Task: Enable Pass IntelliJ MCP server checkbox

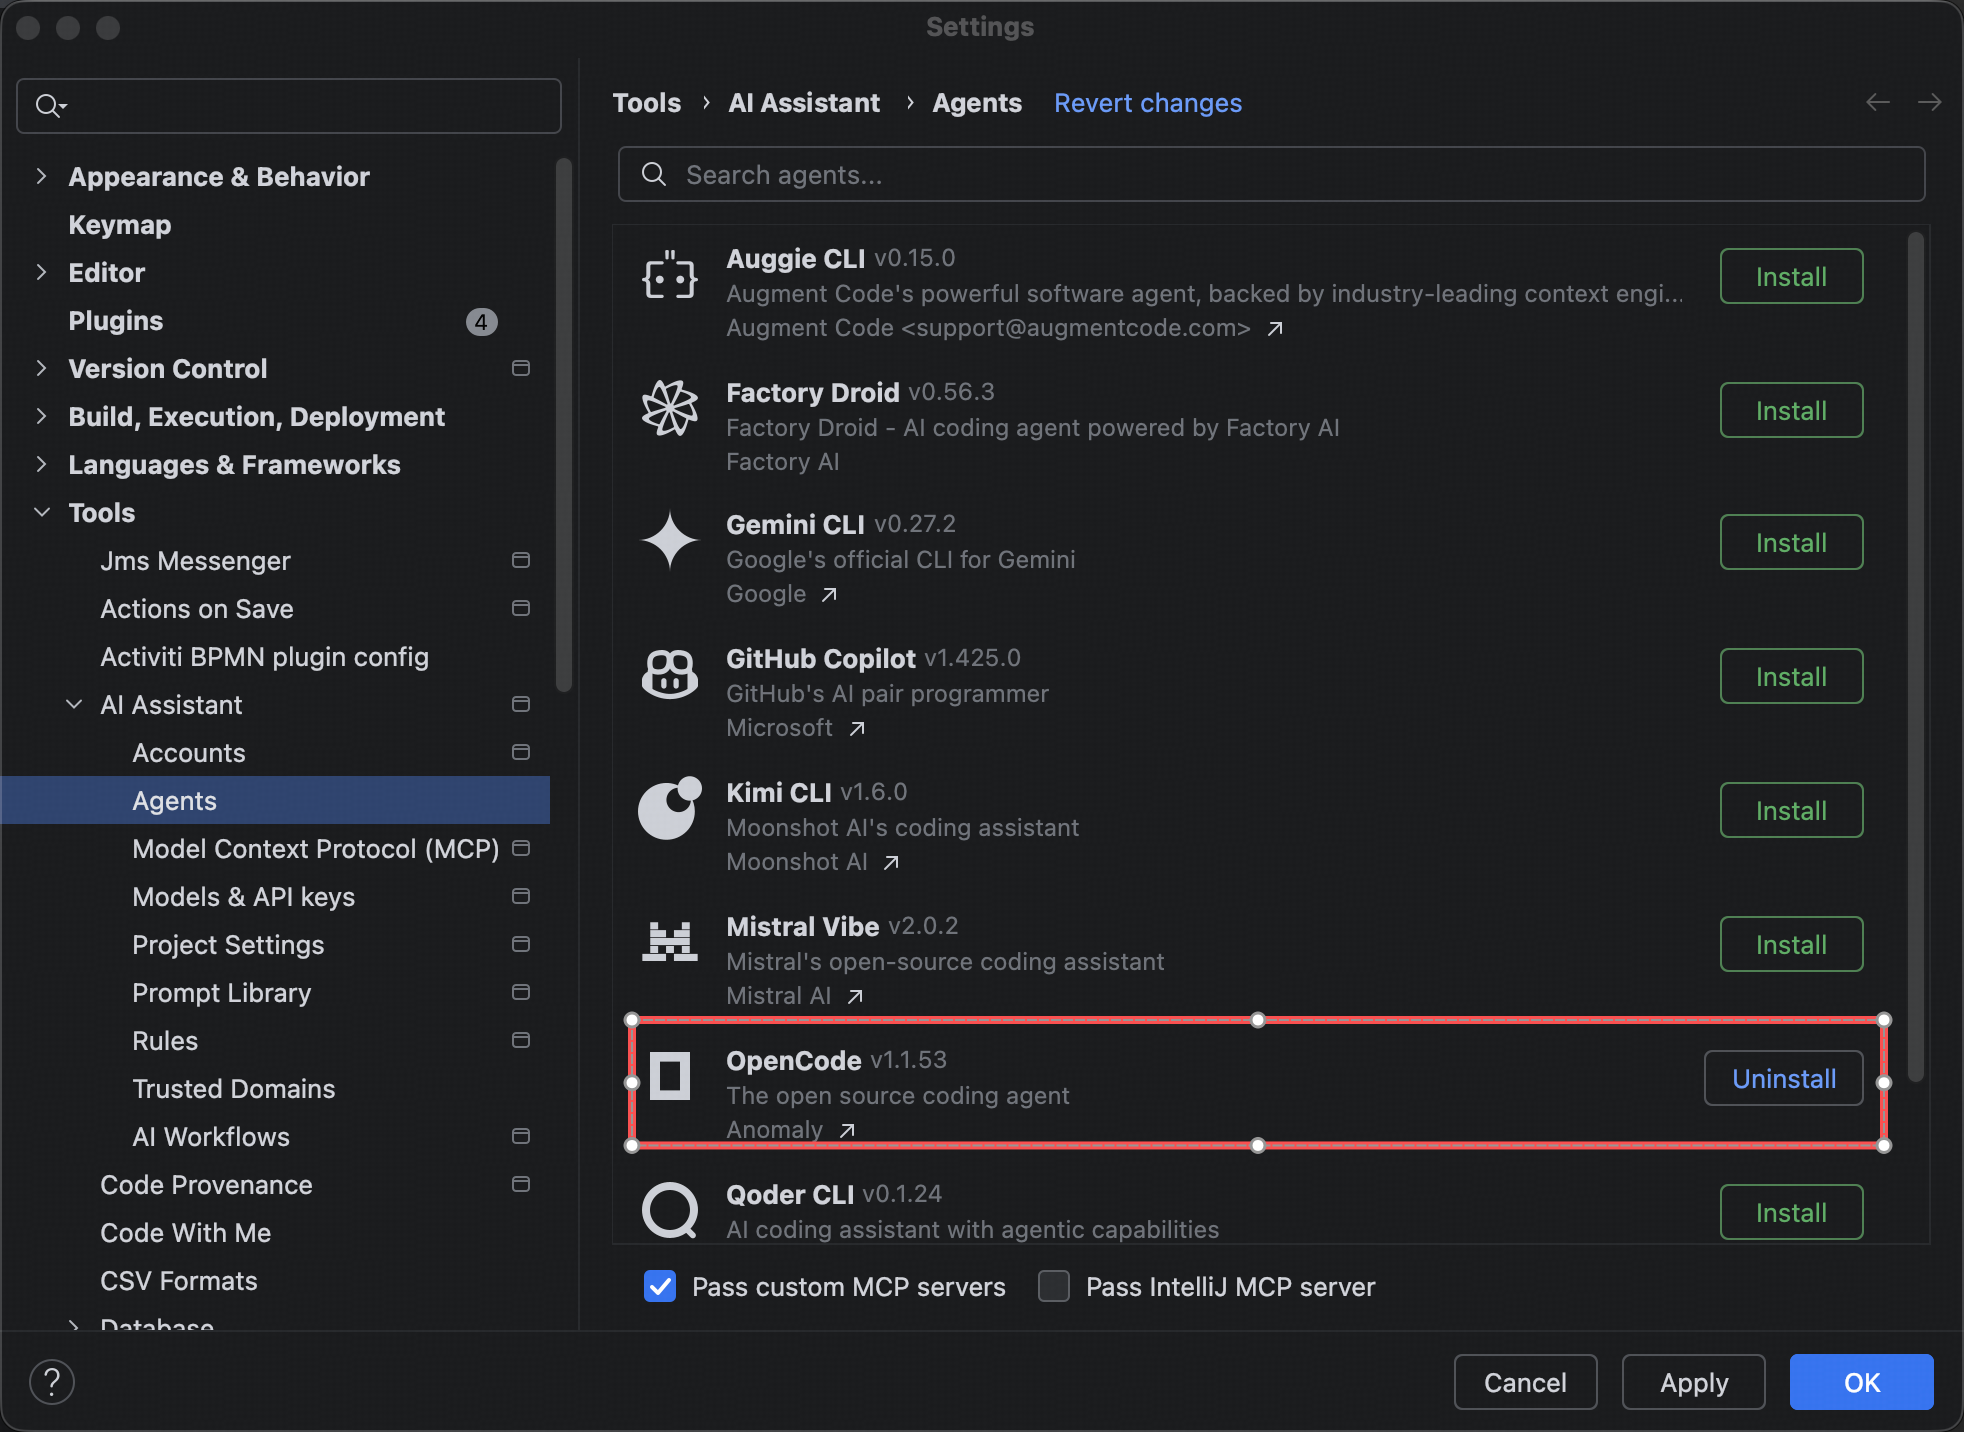Action: (1054, 1286)
